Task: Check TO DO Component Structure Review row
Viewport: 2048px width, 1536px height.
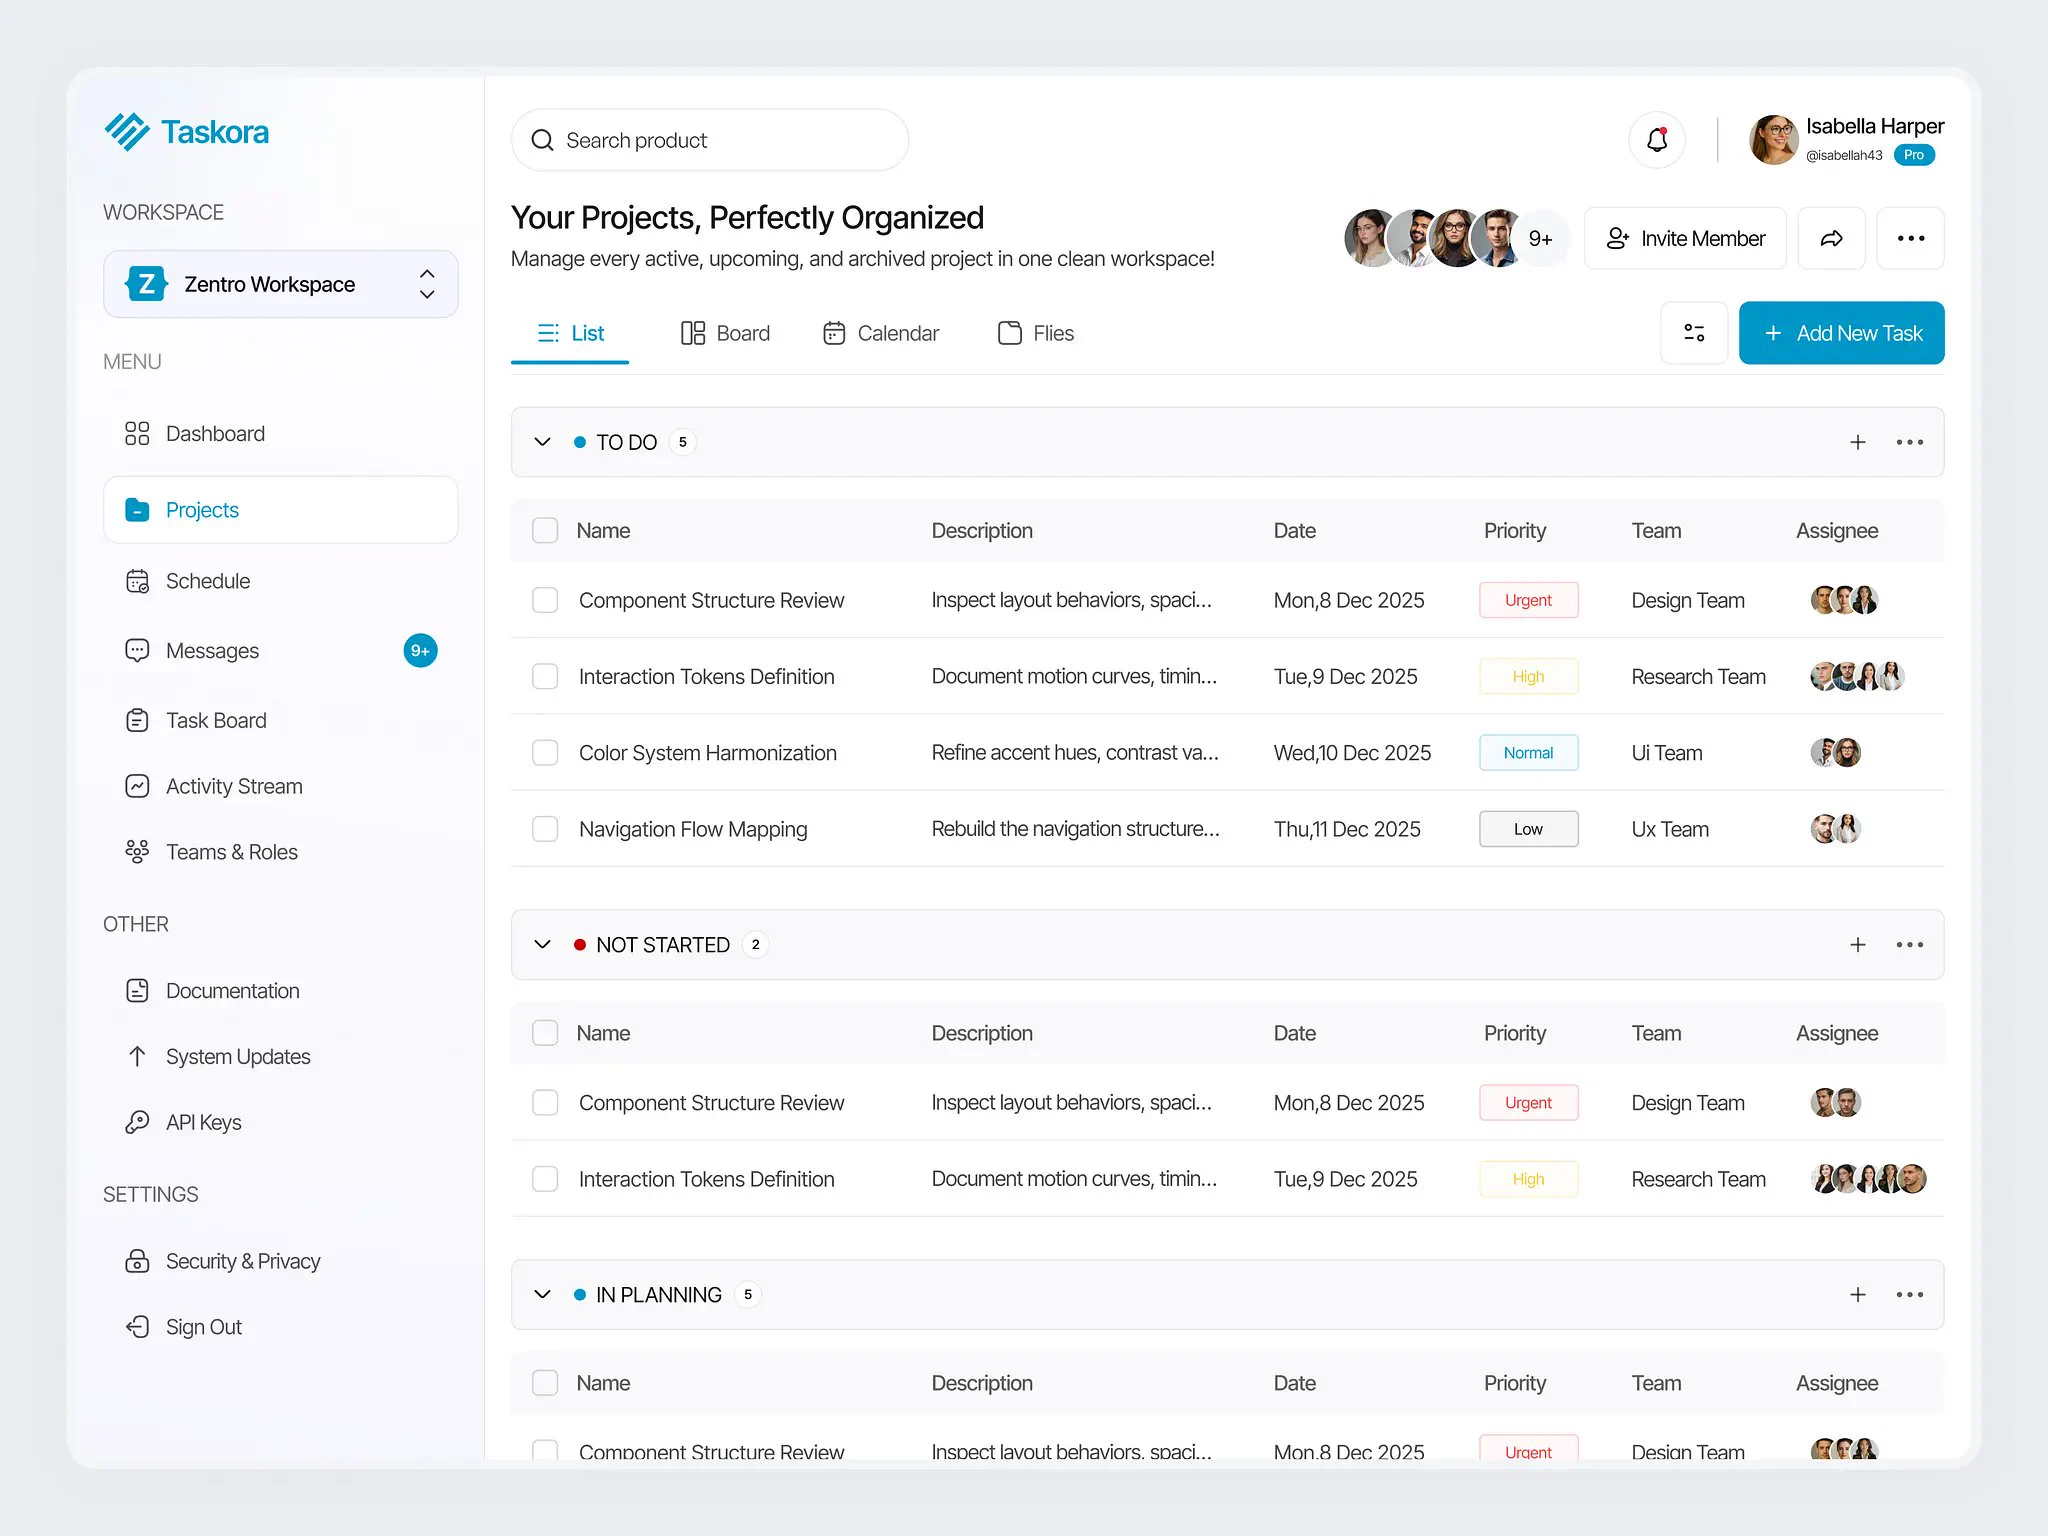Action: click(545, 600)
